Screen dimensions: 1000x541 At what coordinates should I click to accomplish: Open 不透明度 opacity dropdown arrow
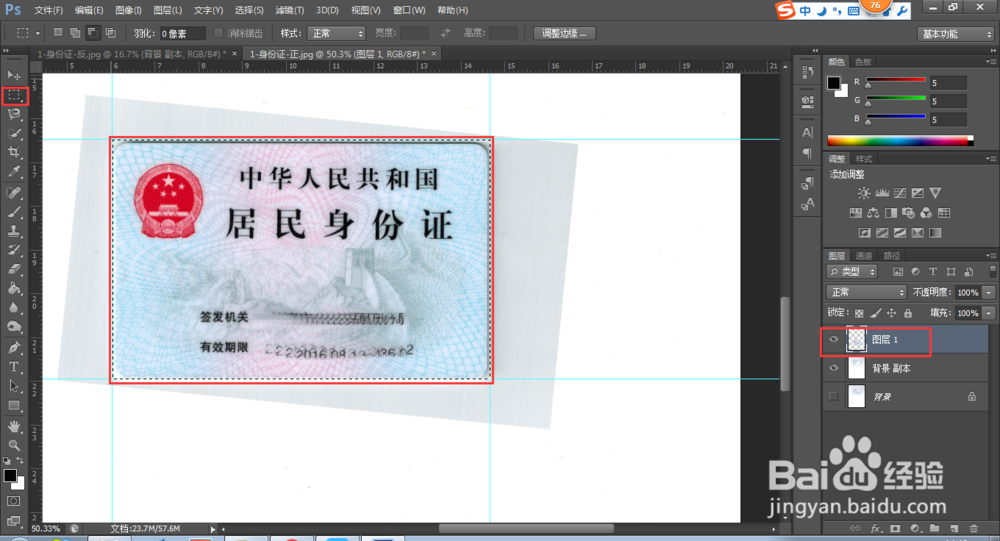pos(989,292)
